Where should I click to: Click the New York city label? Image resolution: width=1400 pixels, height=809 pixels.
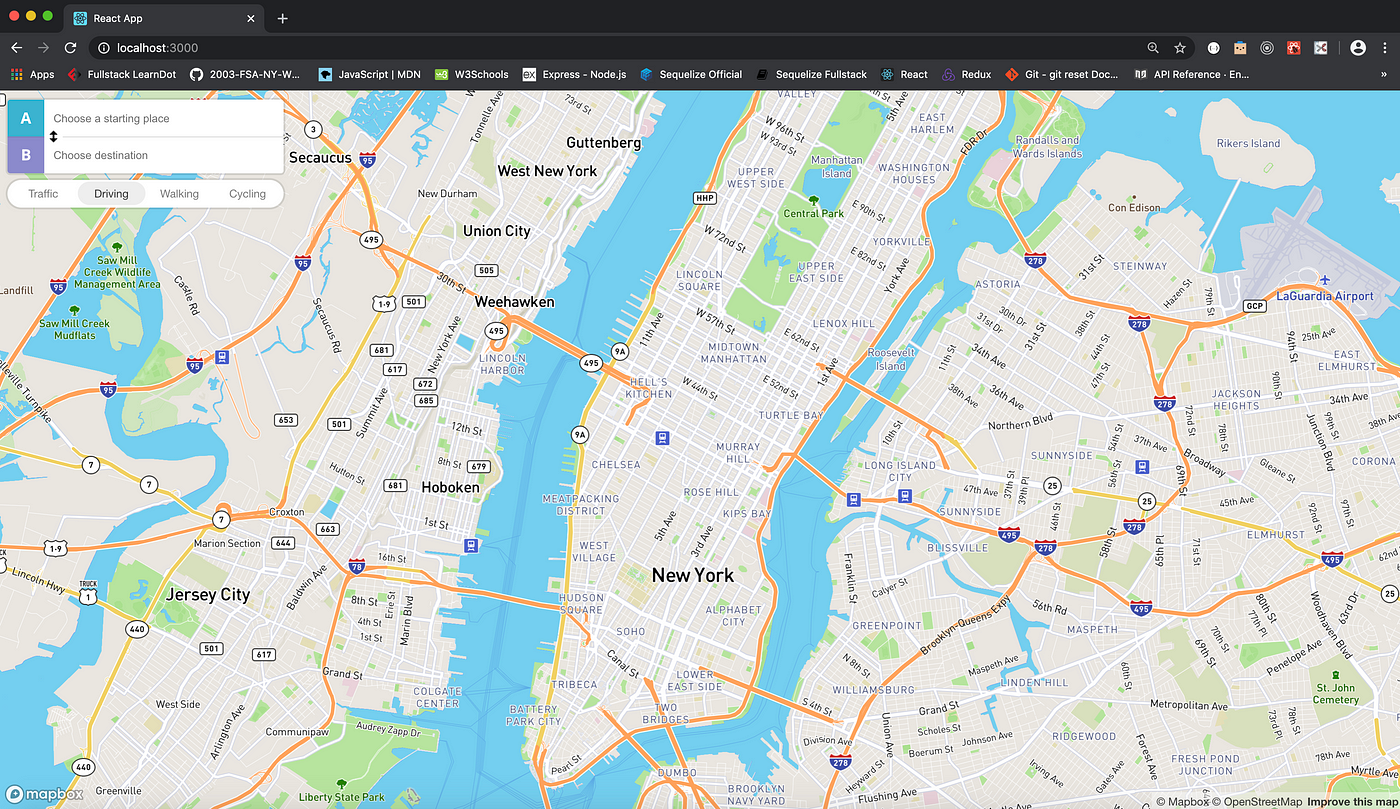[693, 575]
